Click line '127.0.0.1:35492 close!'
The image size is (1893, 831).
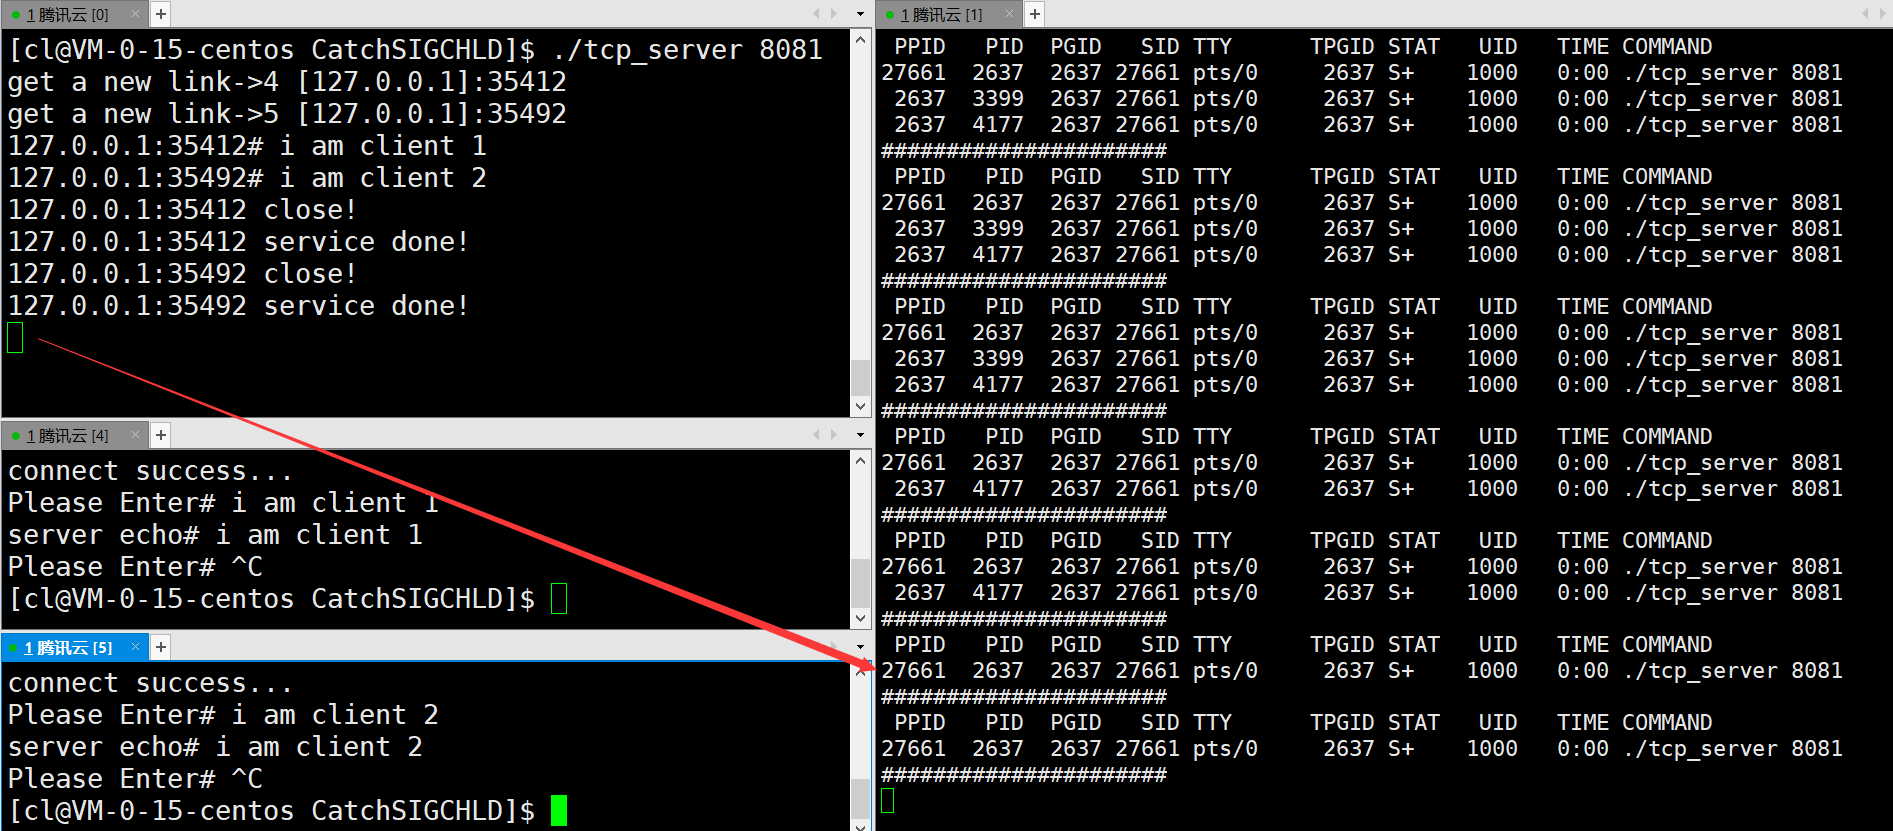click(182, 274)
